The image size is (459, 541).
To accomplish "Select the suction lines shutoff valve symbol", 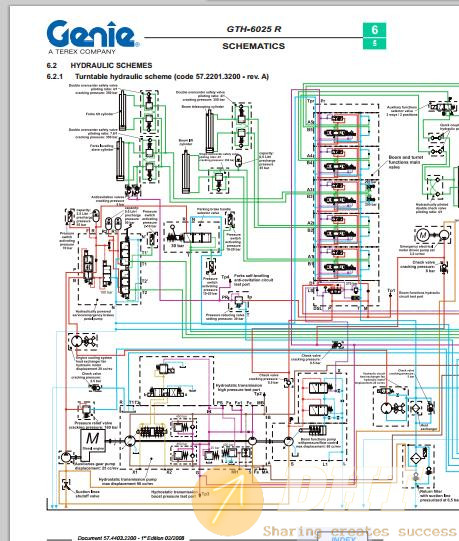I will click(66, 484).
